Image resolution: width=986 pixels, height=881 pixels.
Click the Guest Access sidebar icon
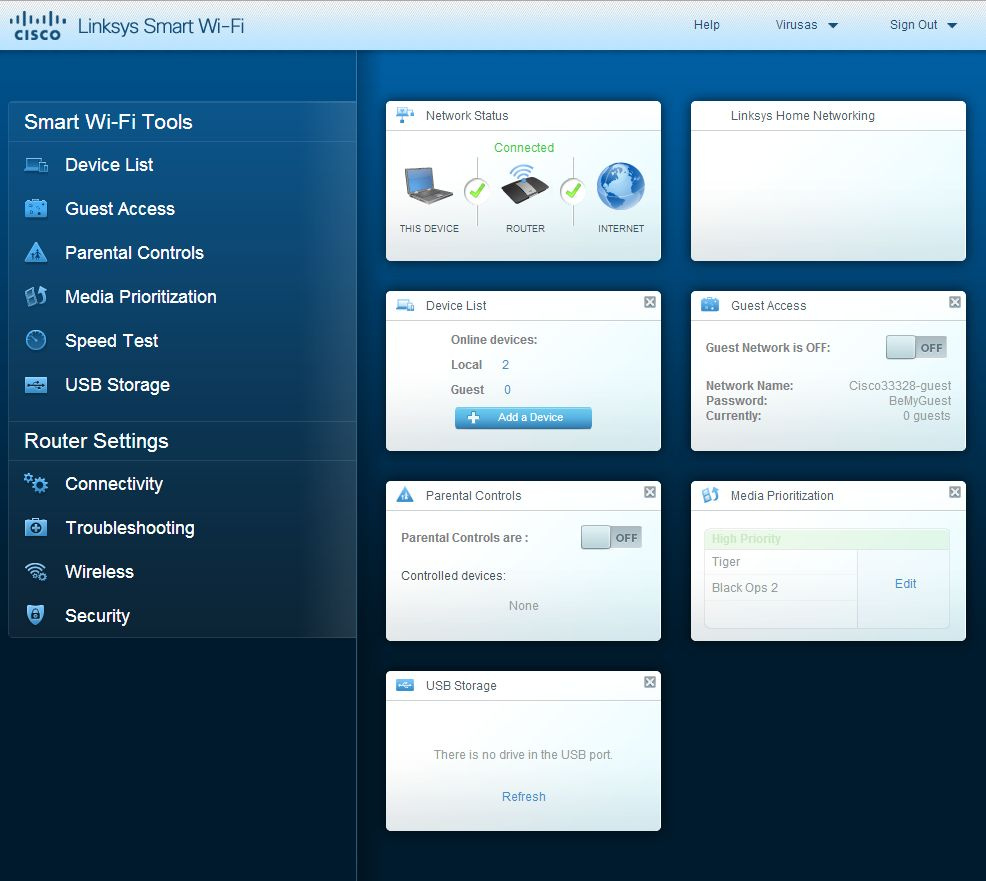point(36,208)
